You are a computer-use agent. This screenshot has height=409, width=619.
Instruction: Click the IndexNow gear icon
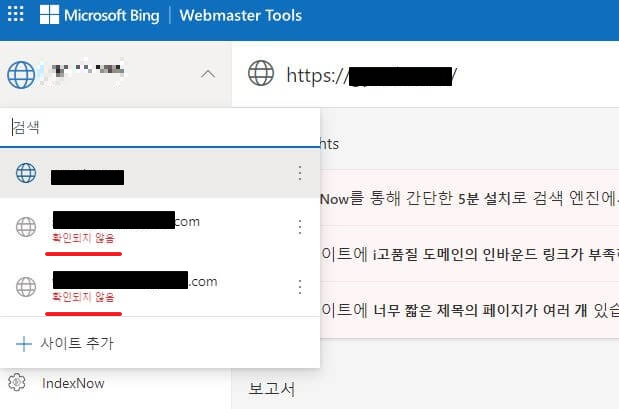17,382
